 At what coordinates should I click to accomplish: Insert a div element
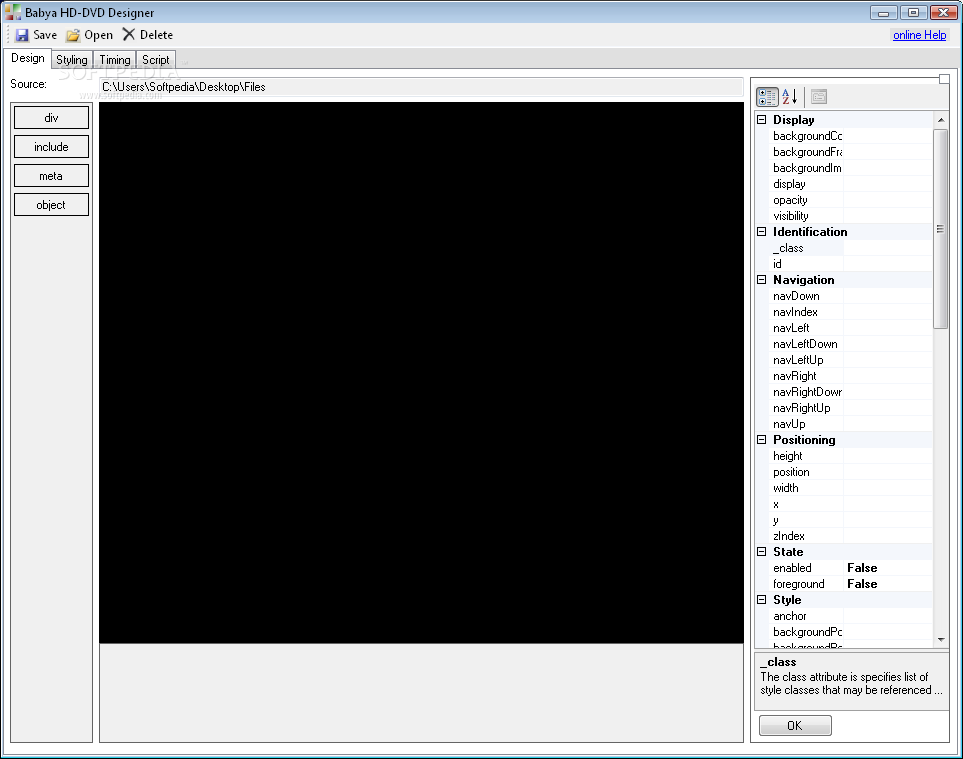click(52, 118)
